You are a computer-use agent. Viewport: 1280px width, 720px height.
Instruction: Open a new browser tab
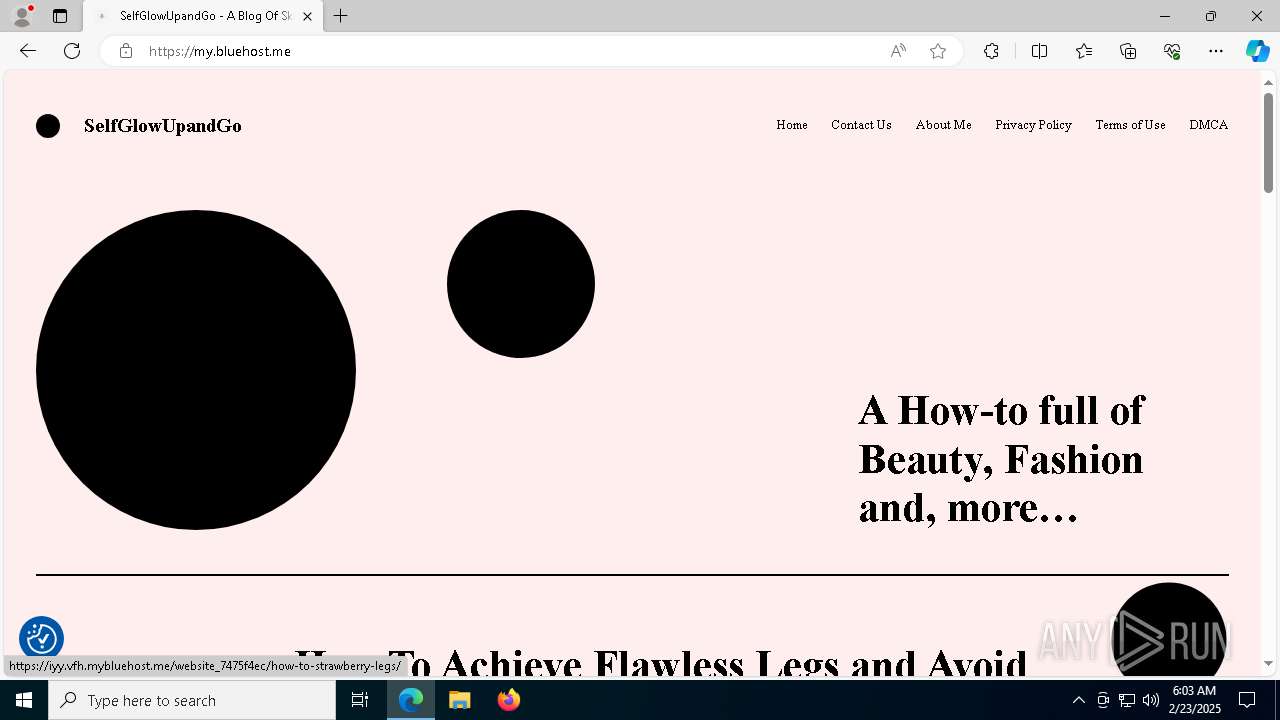(x=341, y=16)
